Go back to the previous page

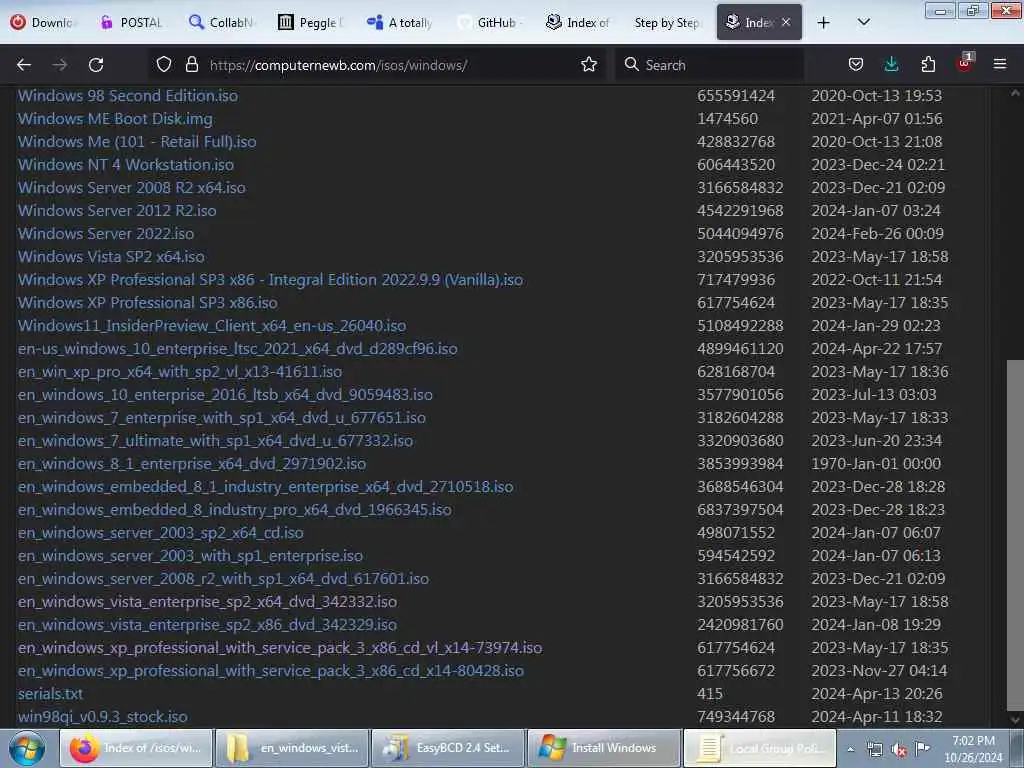(x=24, y=65)
